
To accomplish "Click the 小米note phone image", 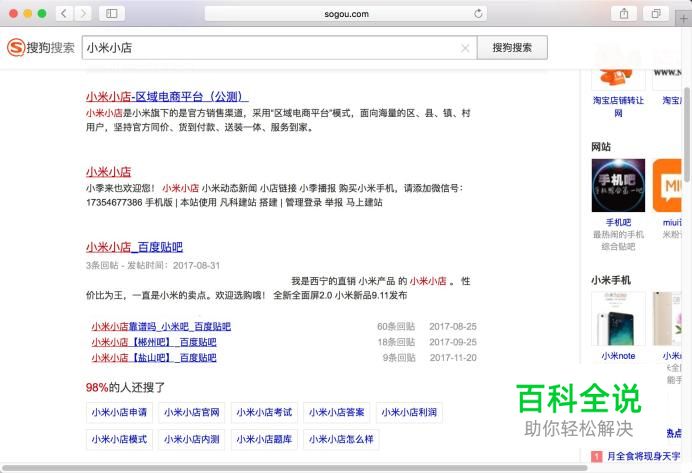I will tap(618, 319).
